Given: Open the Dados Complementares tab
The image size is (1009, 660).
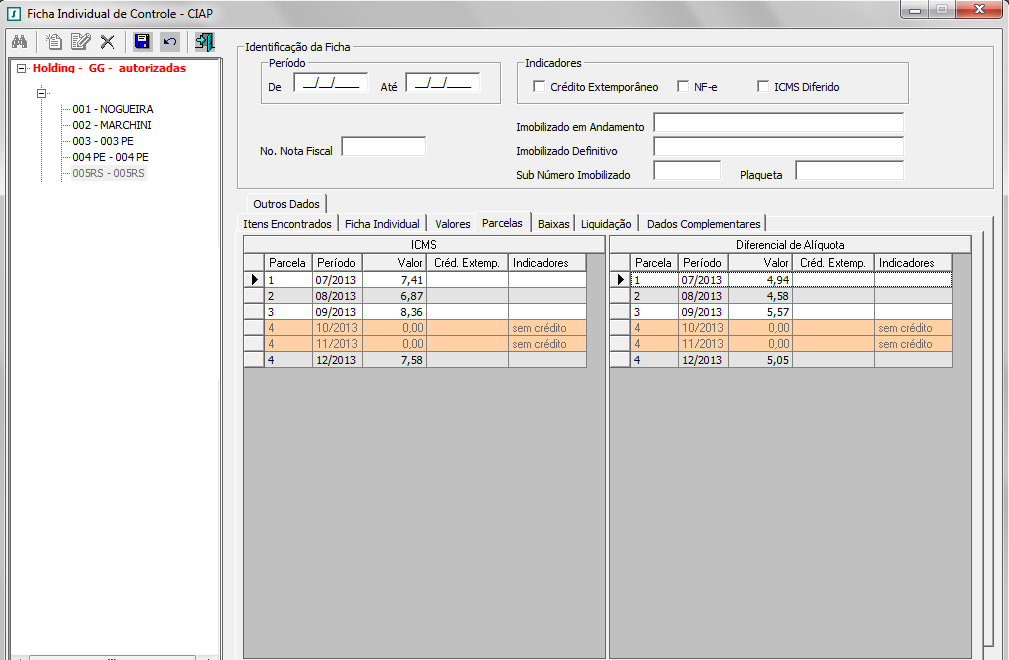Looking at the screenshot, I should click(704, 224).
